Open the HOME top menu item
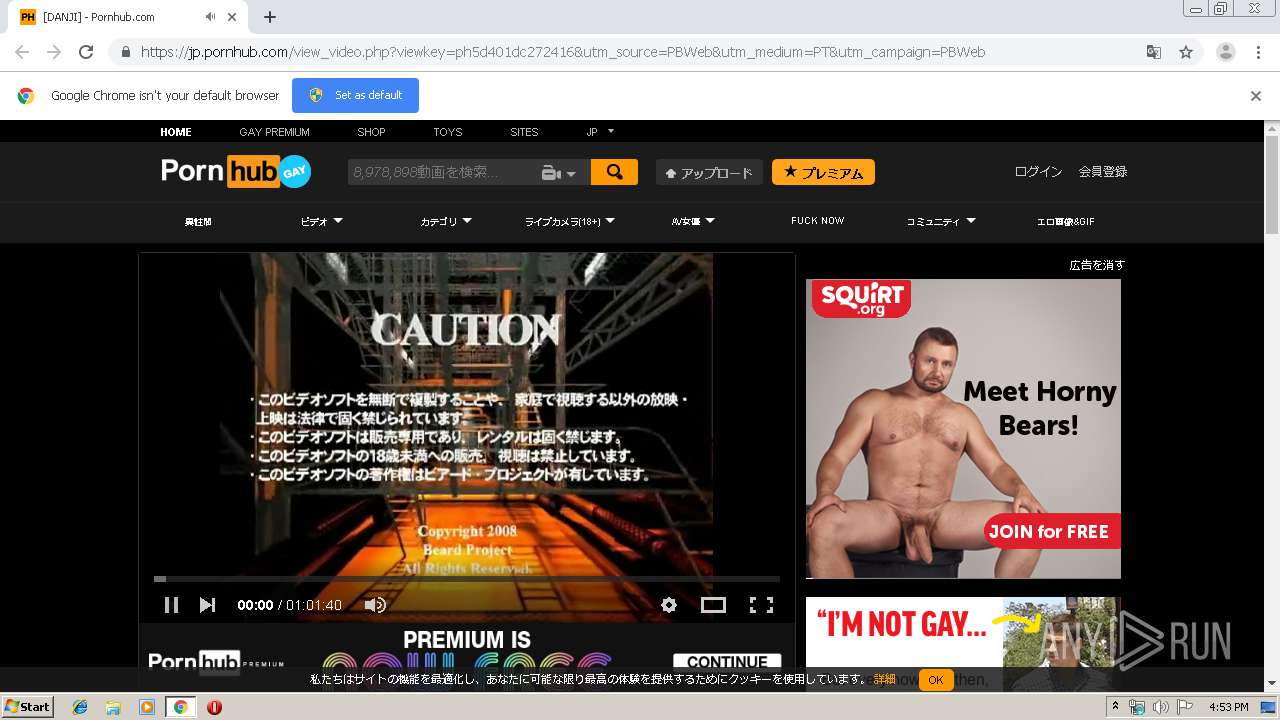This screenshot has height=720, width=1280. click(176, 132)
